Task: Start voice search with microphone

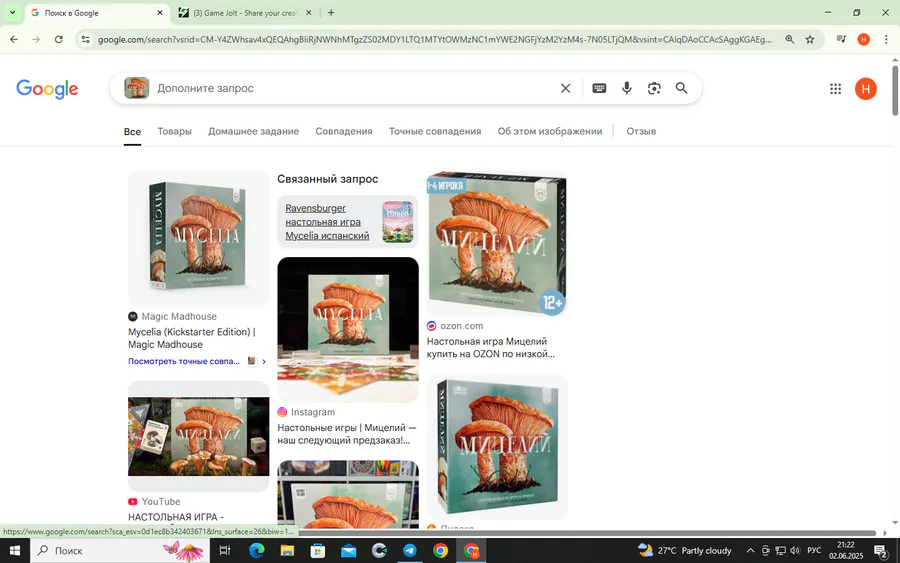Action: pyautogui.click(x=627, y=88)
